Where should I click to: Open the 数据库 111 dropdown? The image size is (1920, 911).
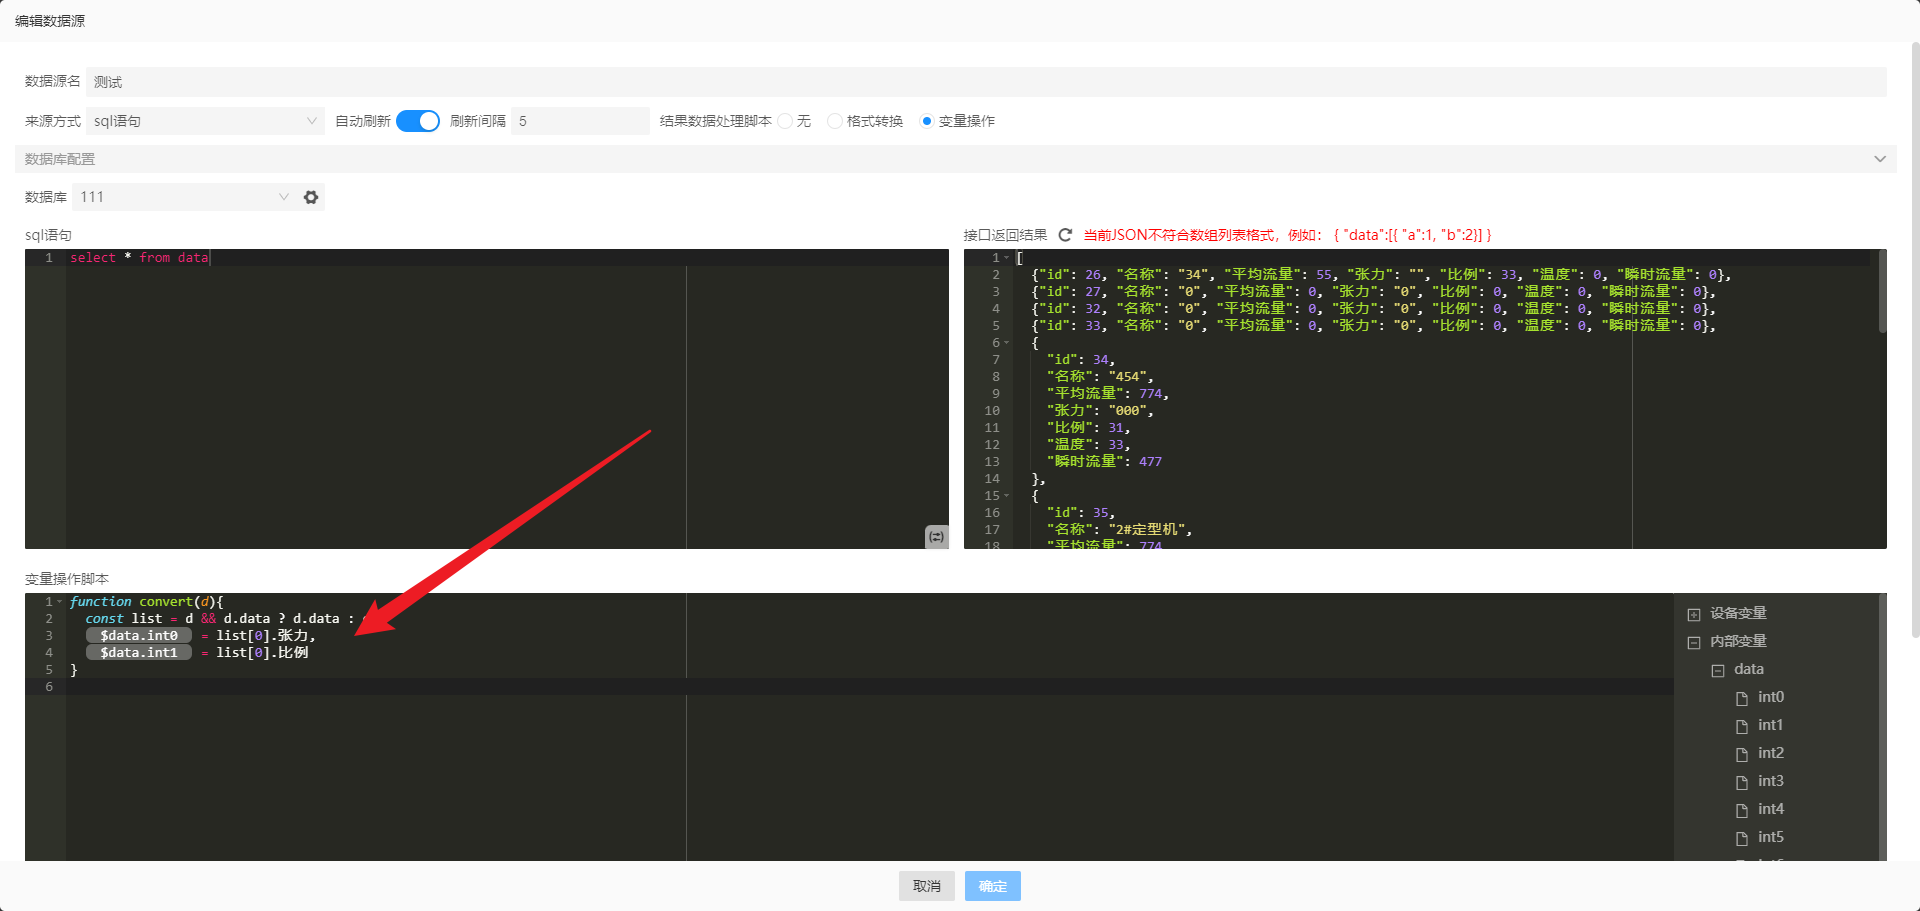(184, 197)
